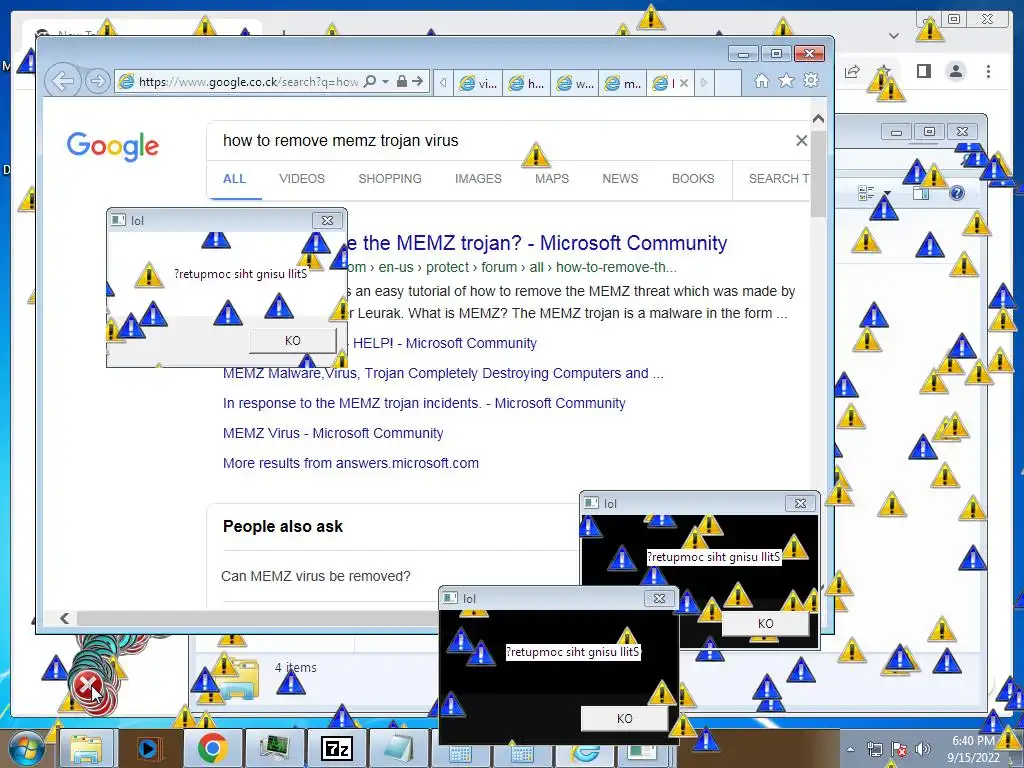This screenshot has height=768, width=1024.
Task: Click KO in lol dialog overlapping the taskbar
Action: [x=624, y=719]
